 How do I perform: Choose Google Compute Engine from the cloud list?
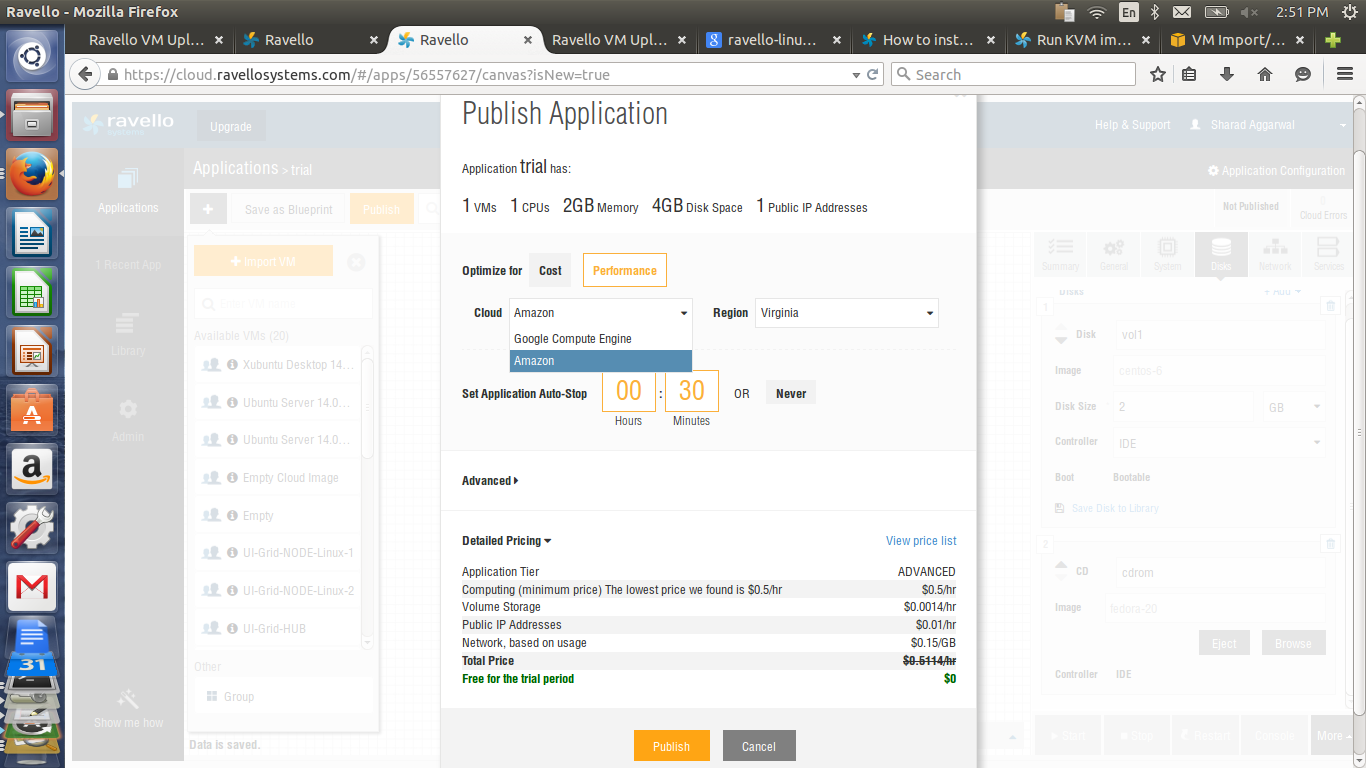pos(573,339)
